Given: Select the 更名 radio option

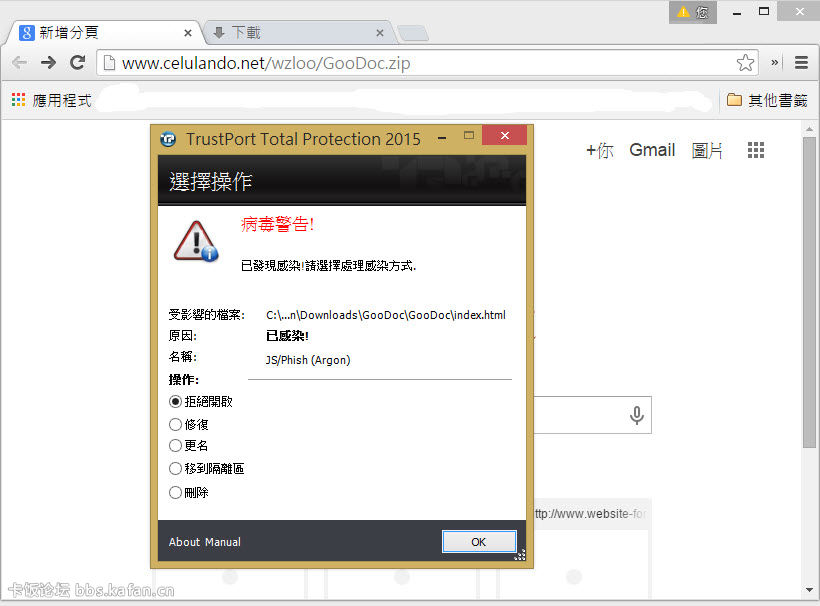Looking at the screenshot, I should (176, 445).
